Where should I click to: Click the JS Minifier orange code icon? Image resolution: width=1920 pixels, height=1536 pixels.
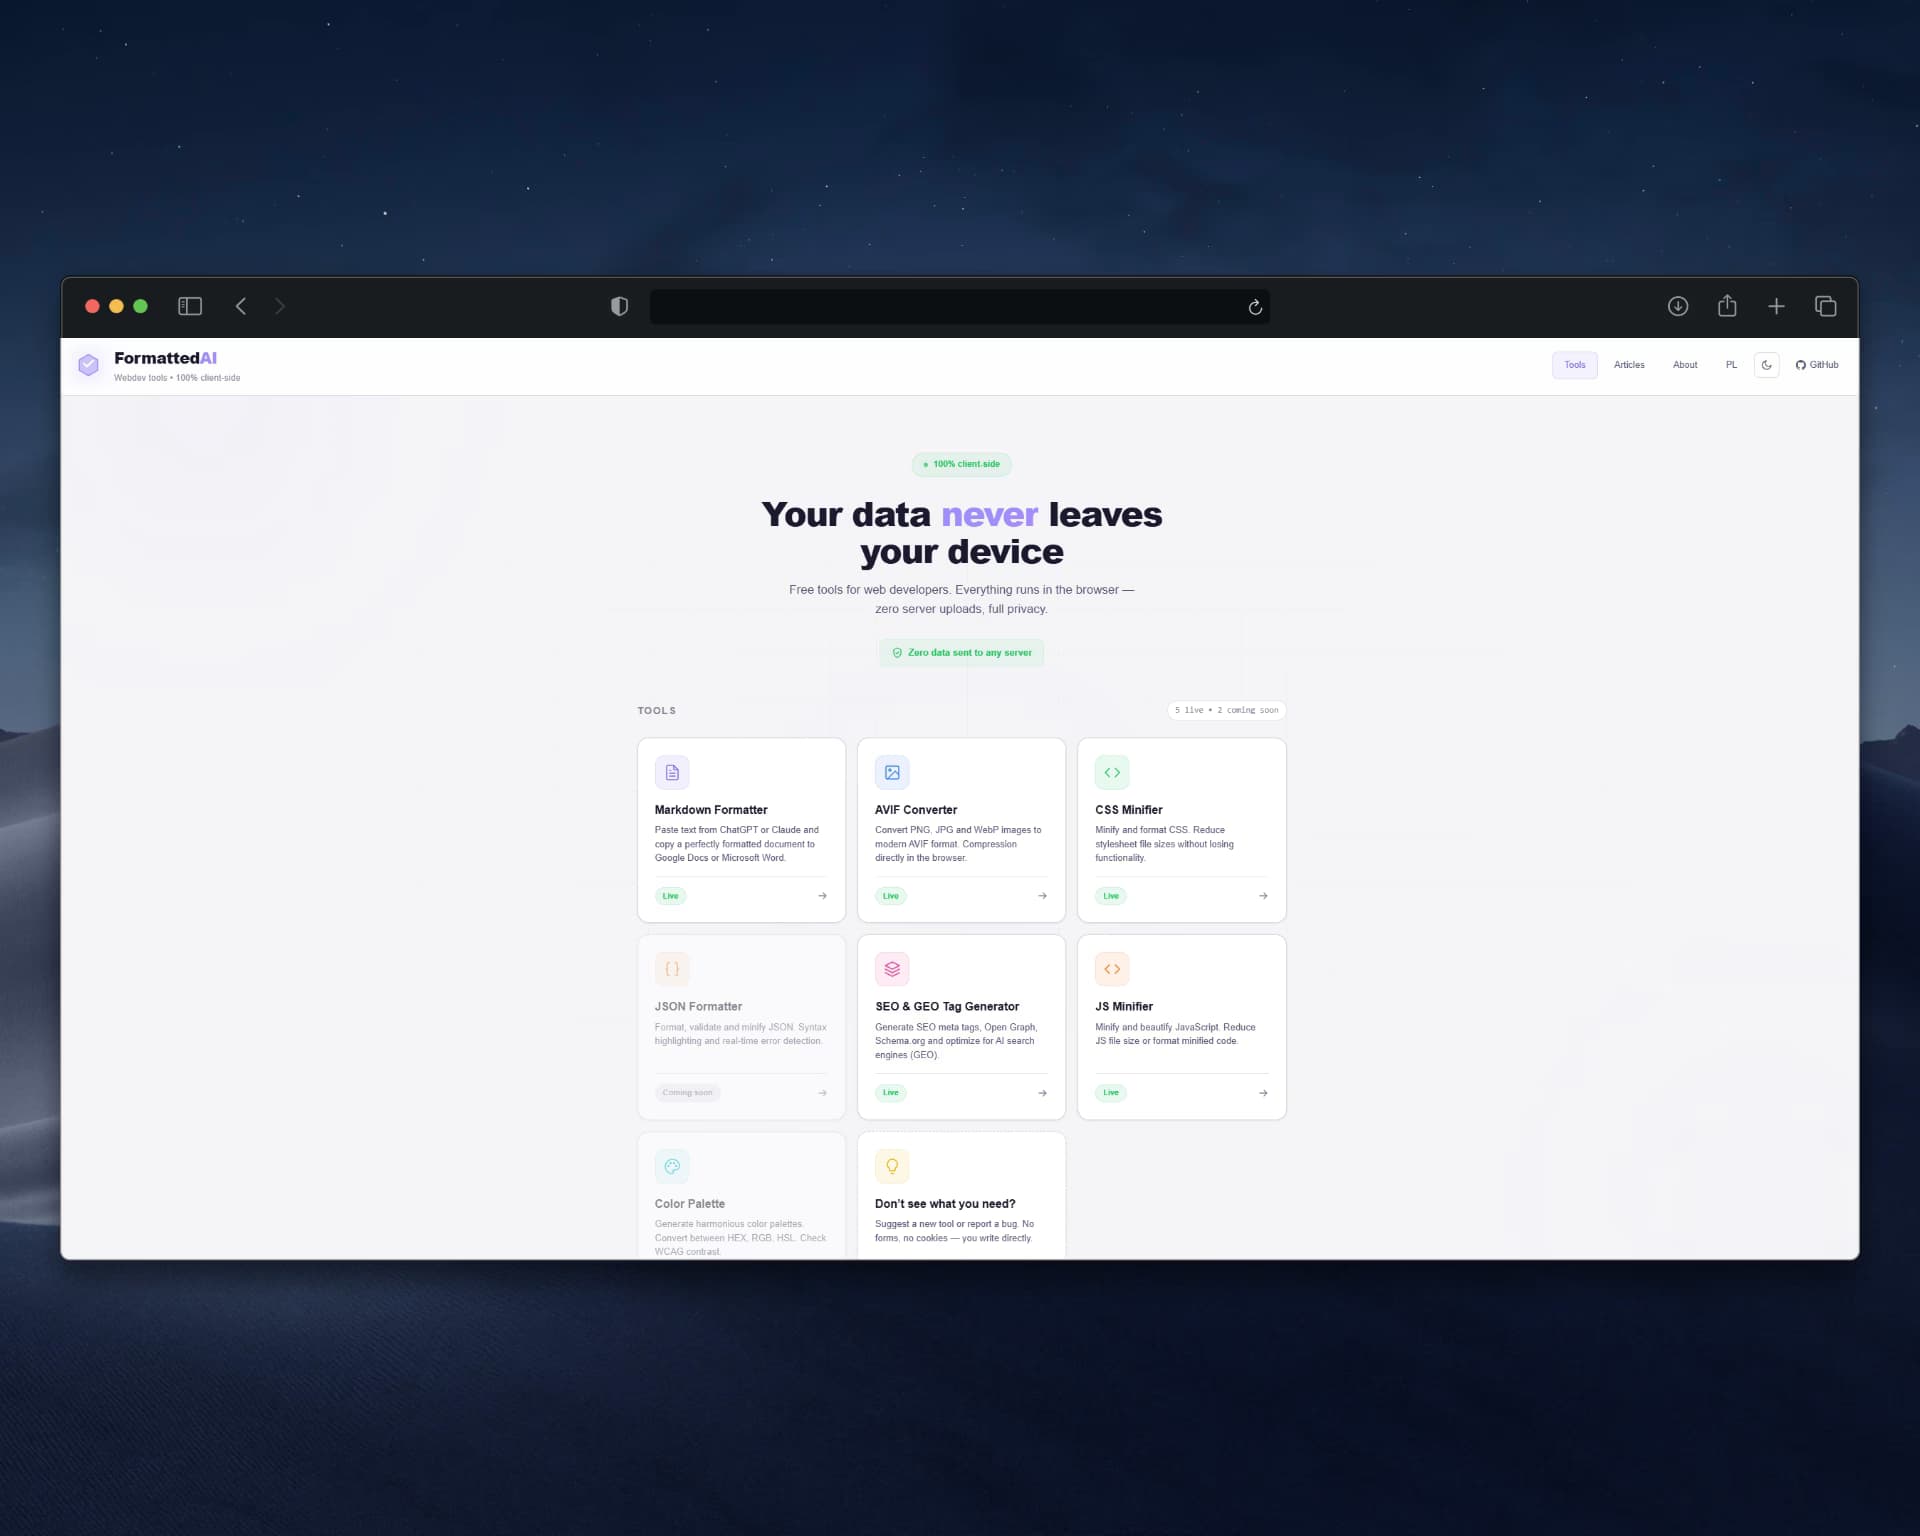pyautogui.click(x=1112, y=969)
